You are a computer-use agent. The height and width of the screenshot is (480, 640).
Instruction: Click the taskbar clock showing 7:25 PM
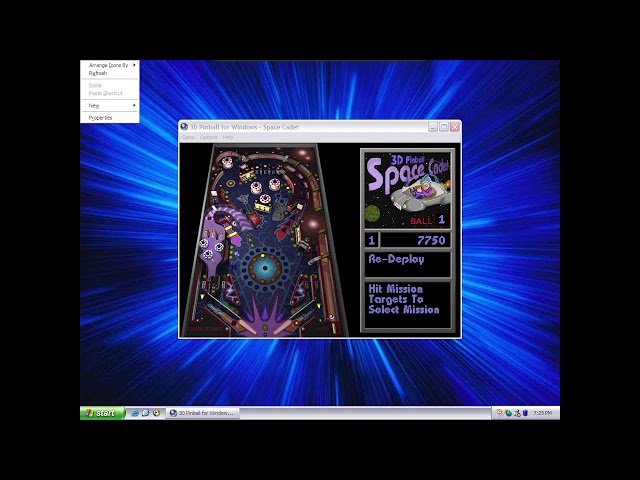(x=543, y=413)
